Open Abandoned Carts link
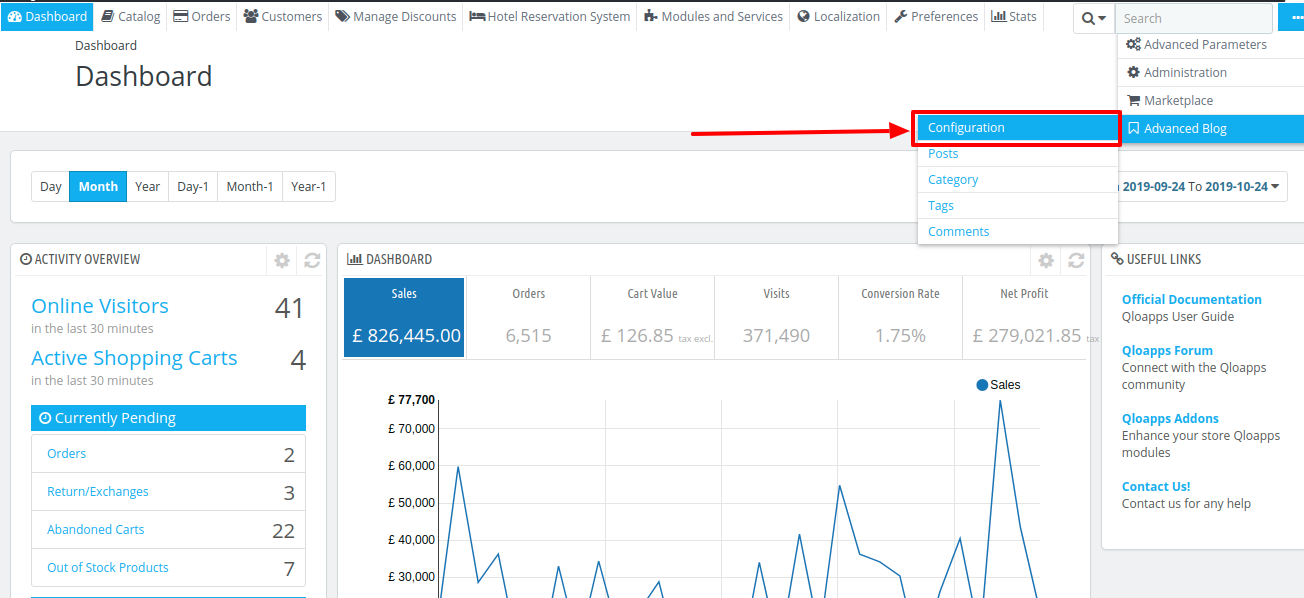Image resolution: width=1304 pixels, height=598 pixels. pyautogui.click(x=96, y=530)
